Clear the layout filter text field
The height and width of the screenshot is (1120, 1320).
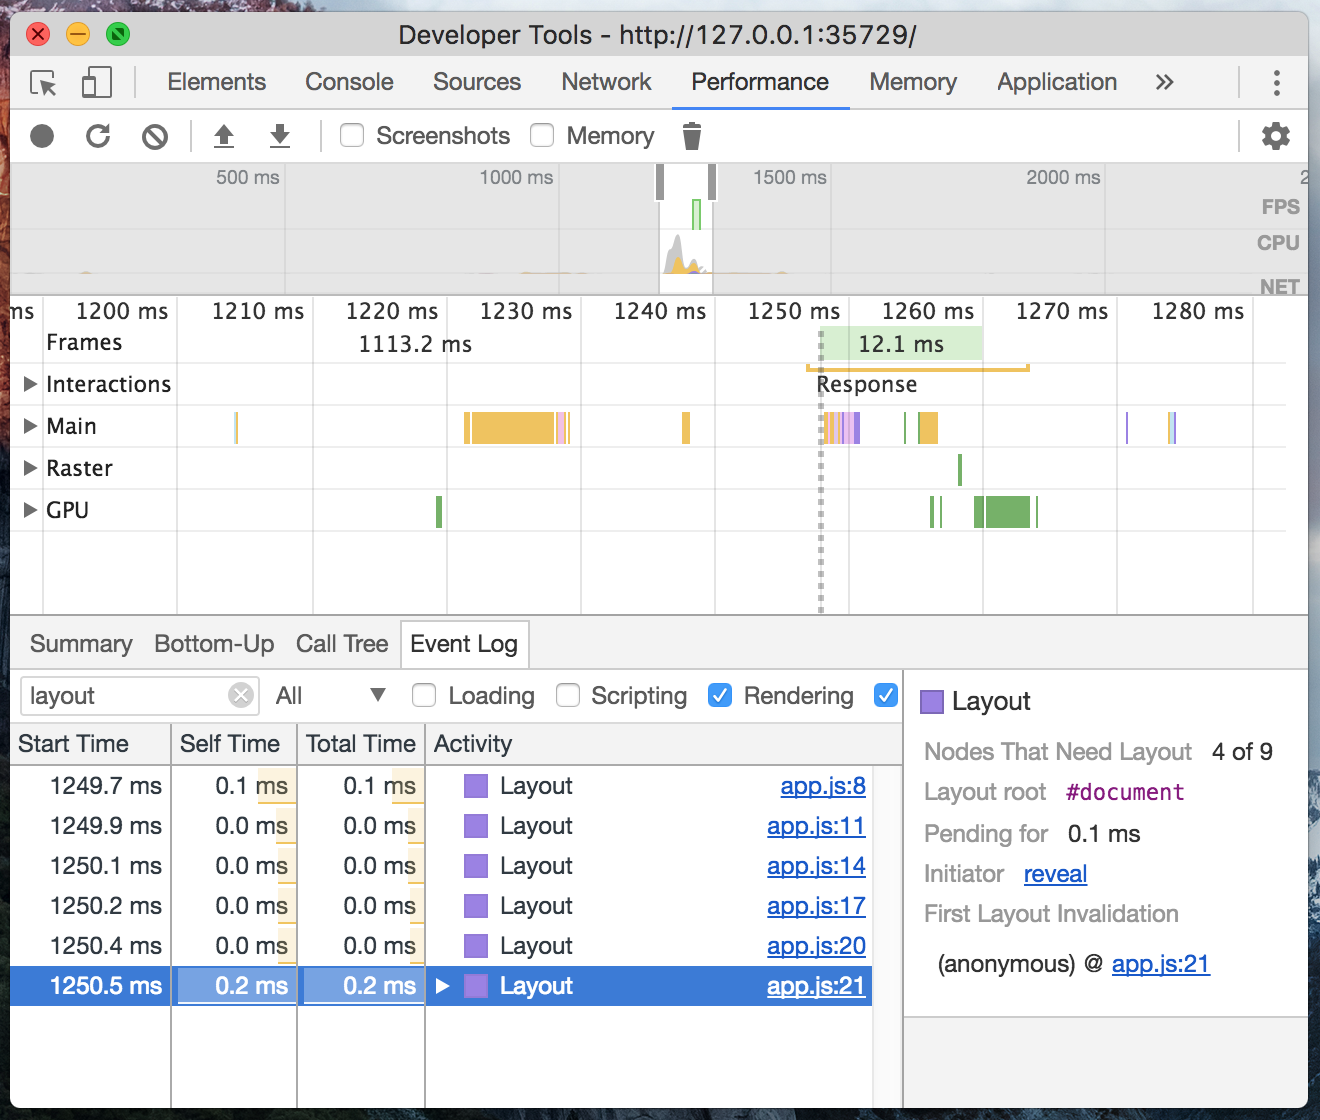point(241,695)
